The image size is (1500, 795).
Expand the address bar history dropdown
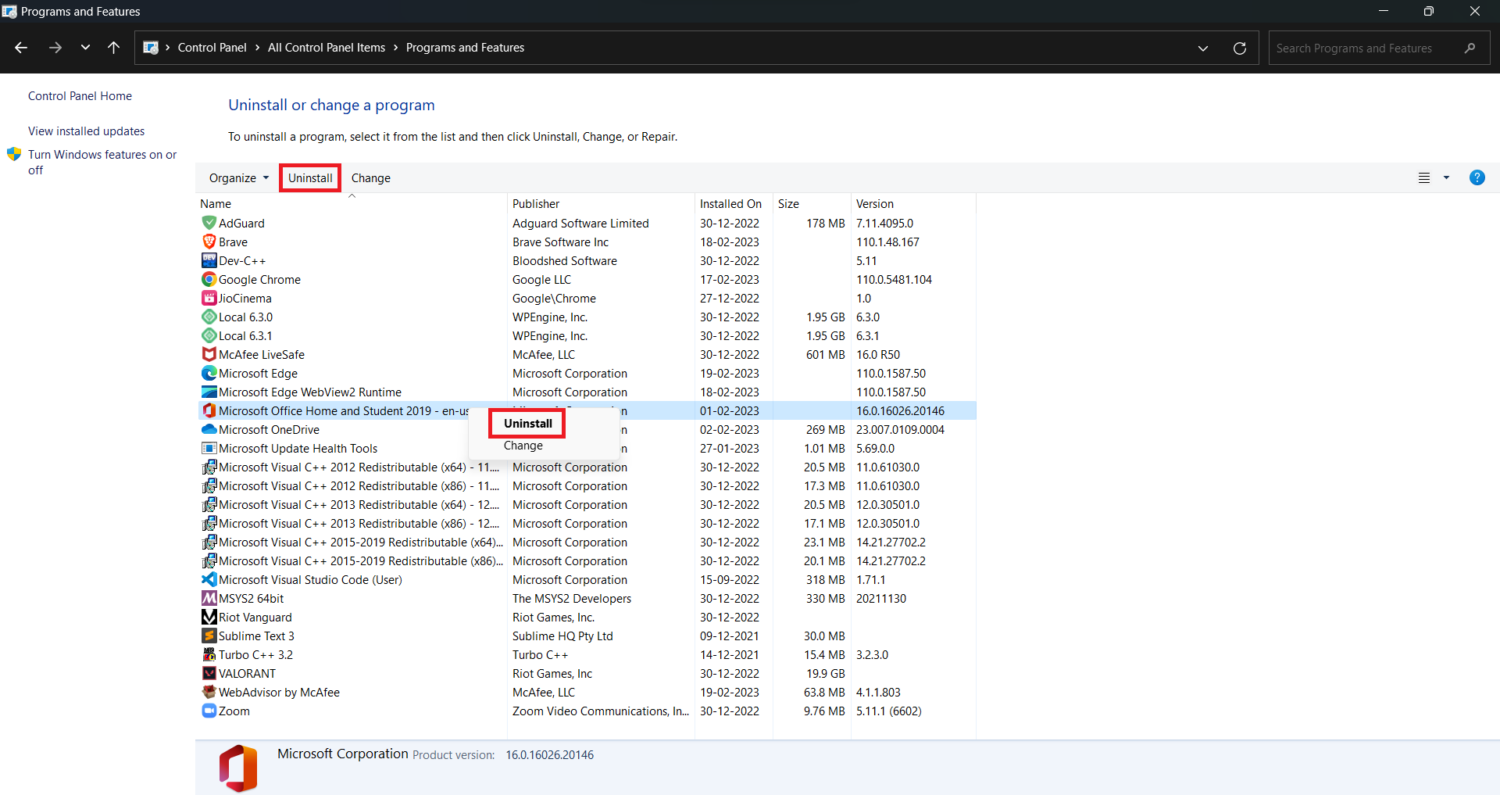pyautogui.click(x=1202, y=48)
